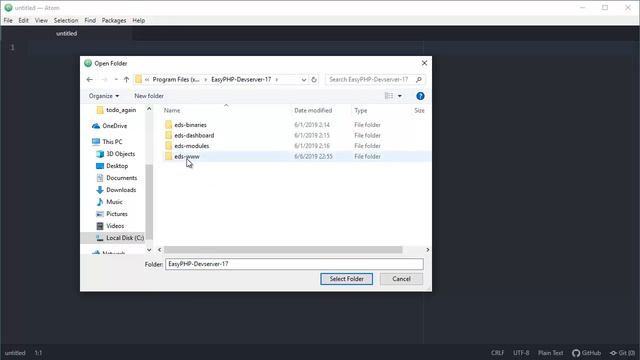640x360 pixels.
Task: Click the navigation pane scroll-up arrow
Action: (x=149, y=109)
